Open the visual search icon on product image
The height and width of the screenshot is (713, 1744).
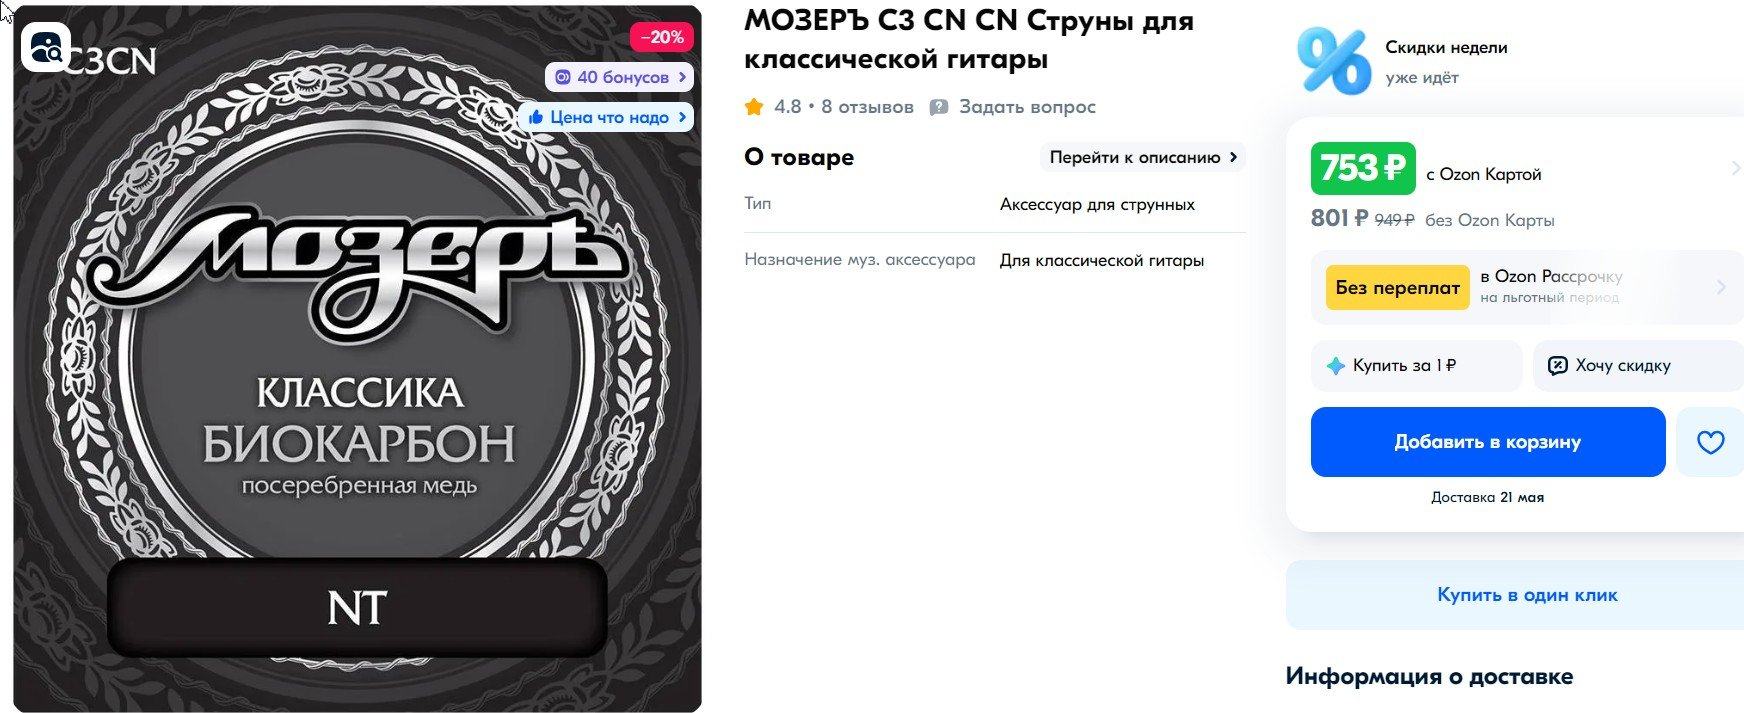tap(46, 47)
